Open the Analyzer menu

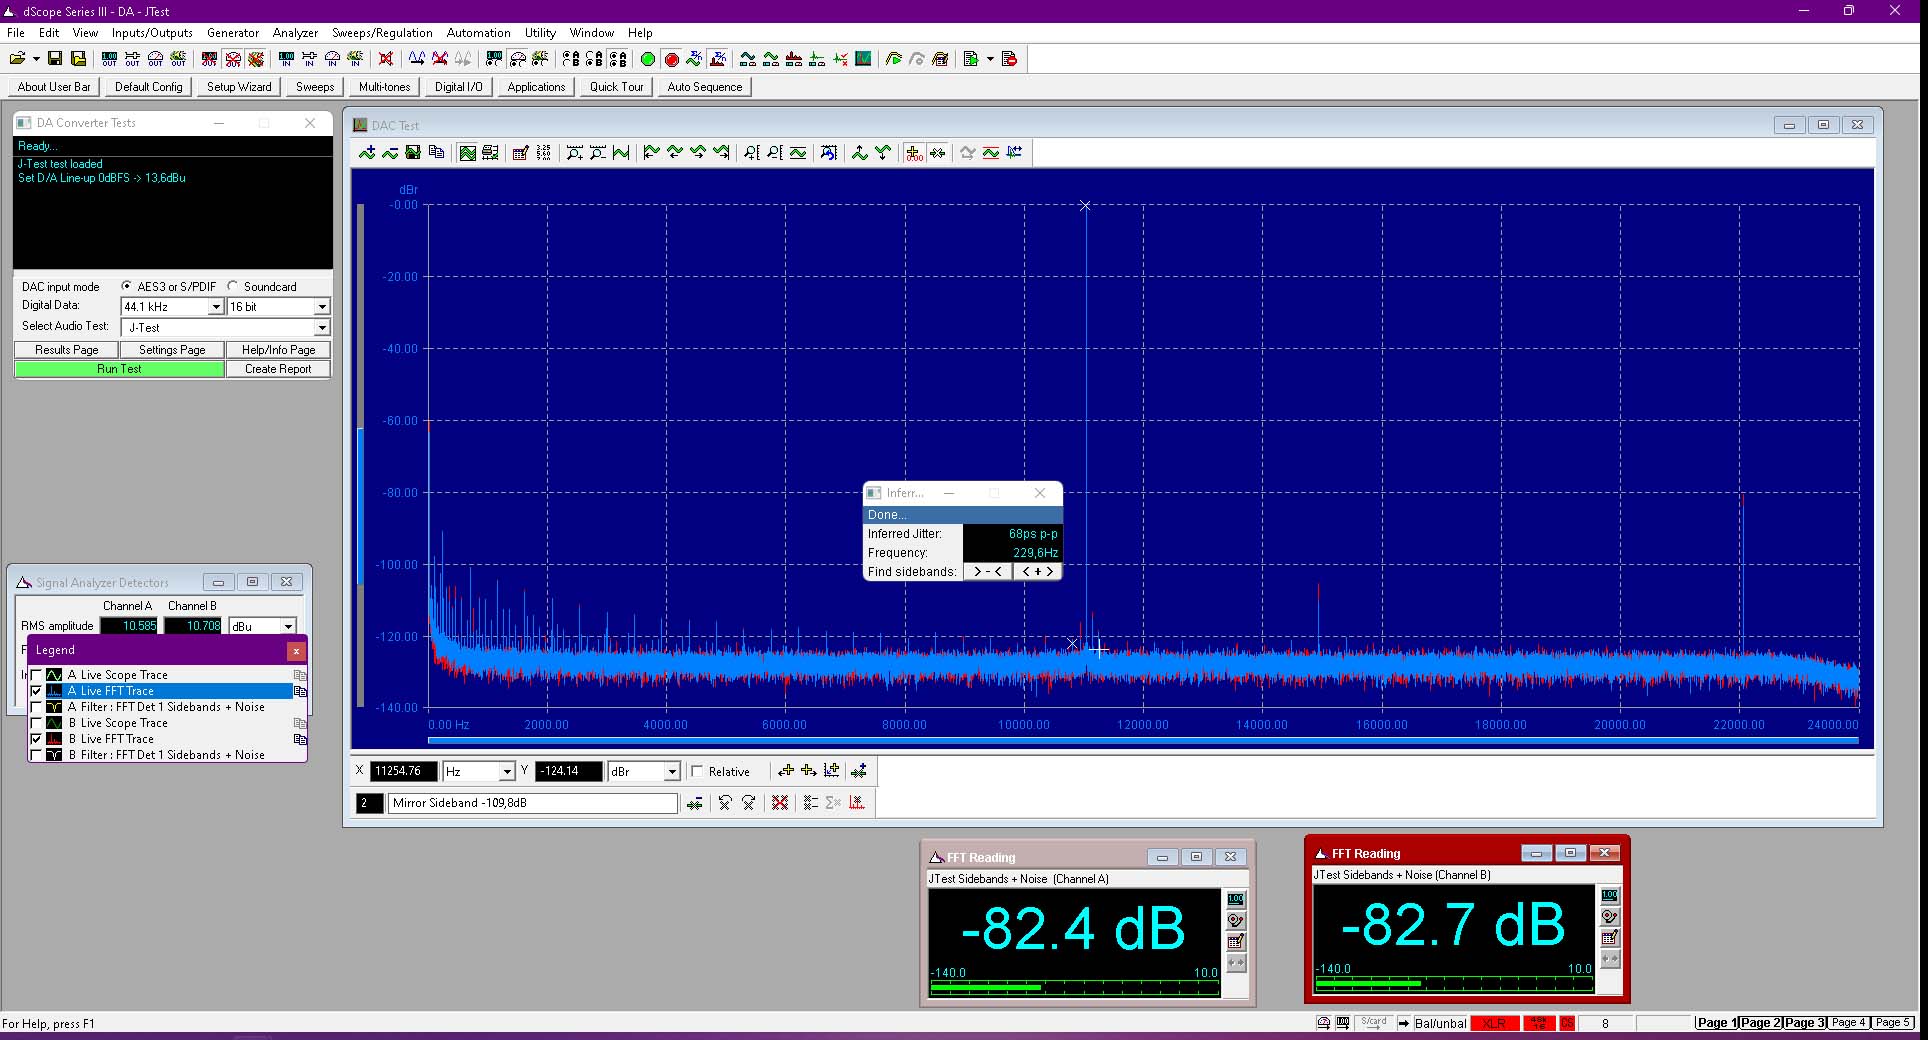pos(295,33)
